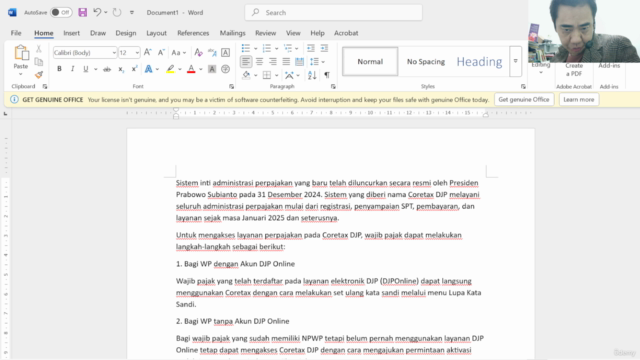Align text to the right
Viewport: 640px width, 360px height.
tap(273, 62)
